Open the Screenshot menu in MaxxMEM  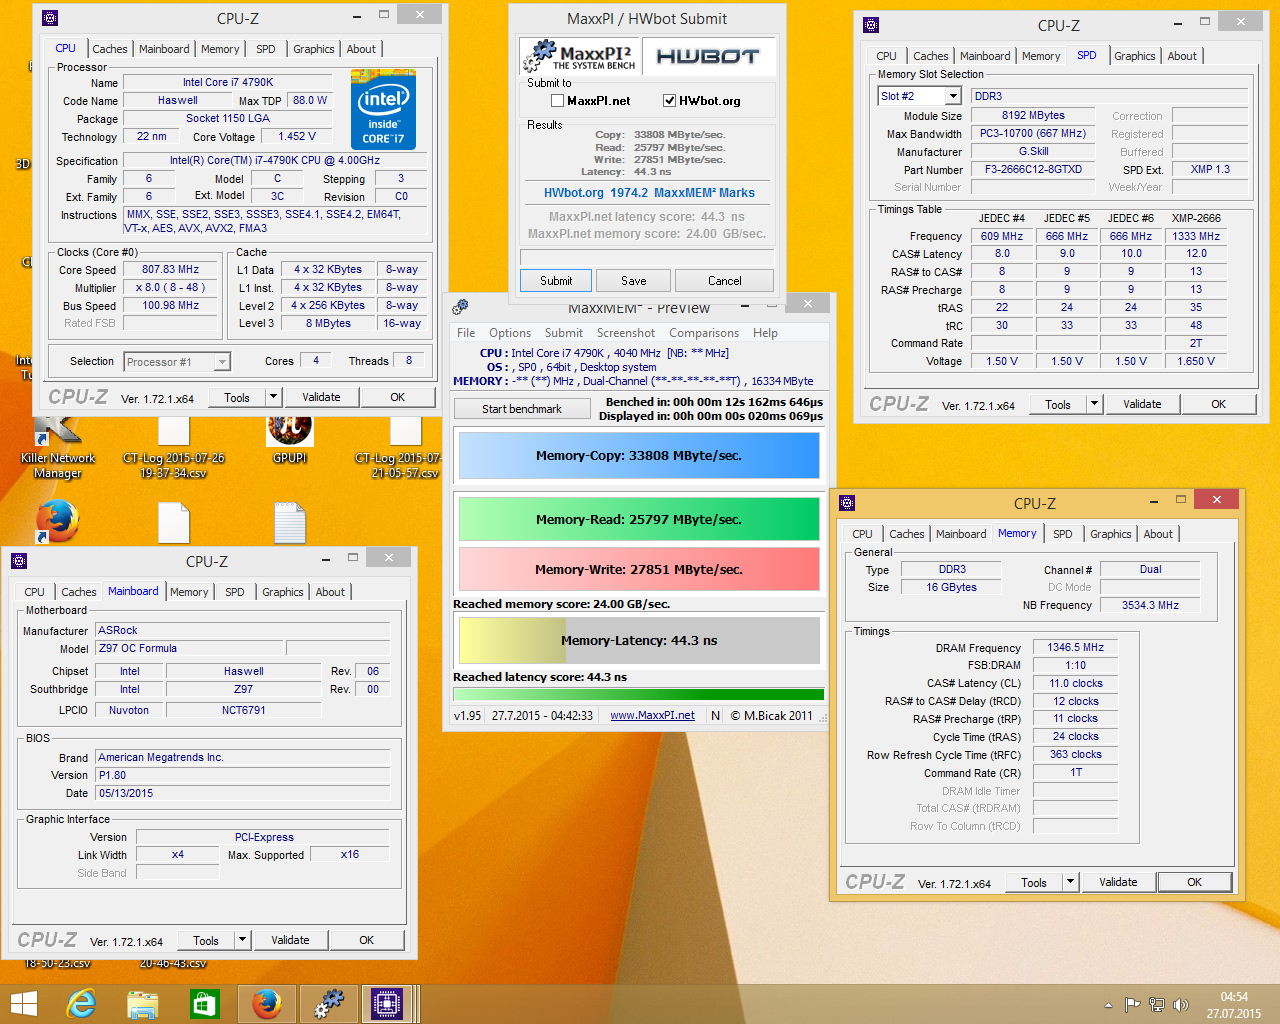(626, 333)
